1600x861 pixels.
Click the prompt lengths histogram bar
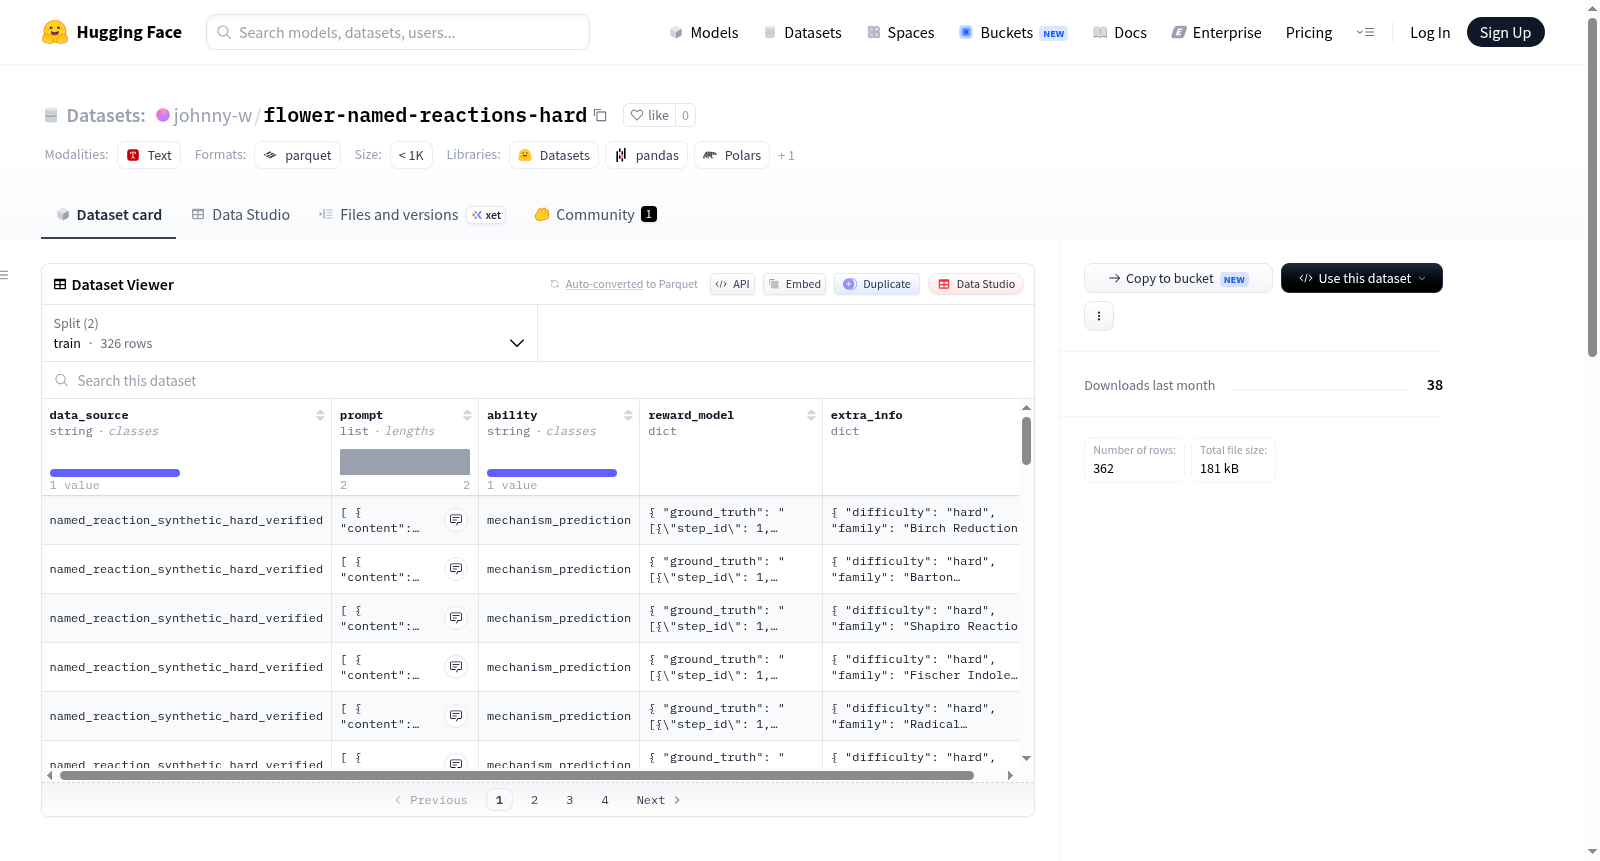pyautogui.click(x=405, y=462)
